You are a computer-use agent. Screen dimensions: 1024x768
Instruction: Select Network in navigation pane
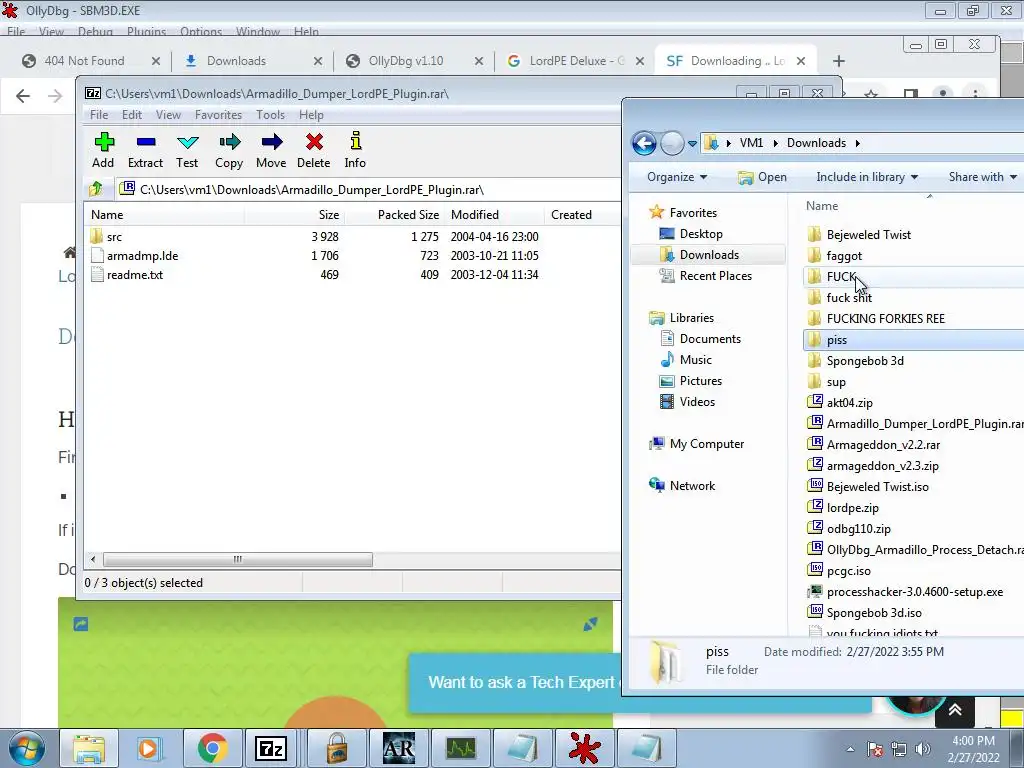point(692,486)
